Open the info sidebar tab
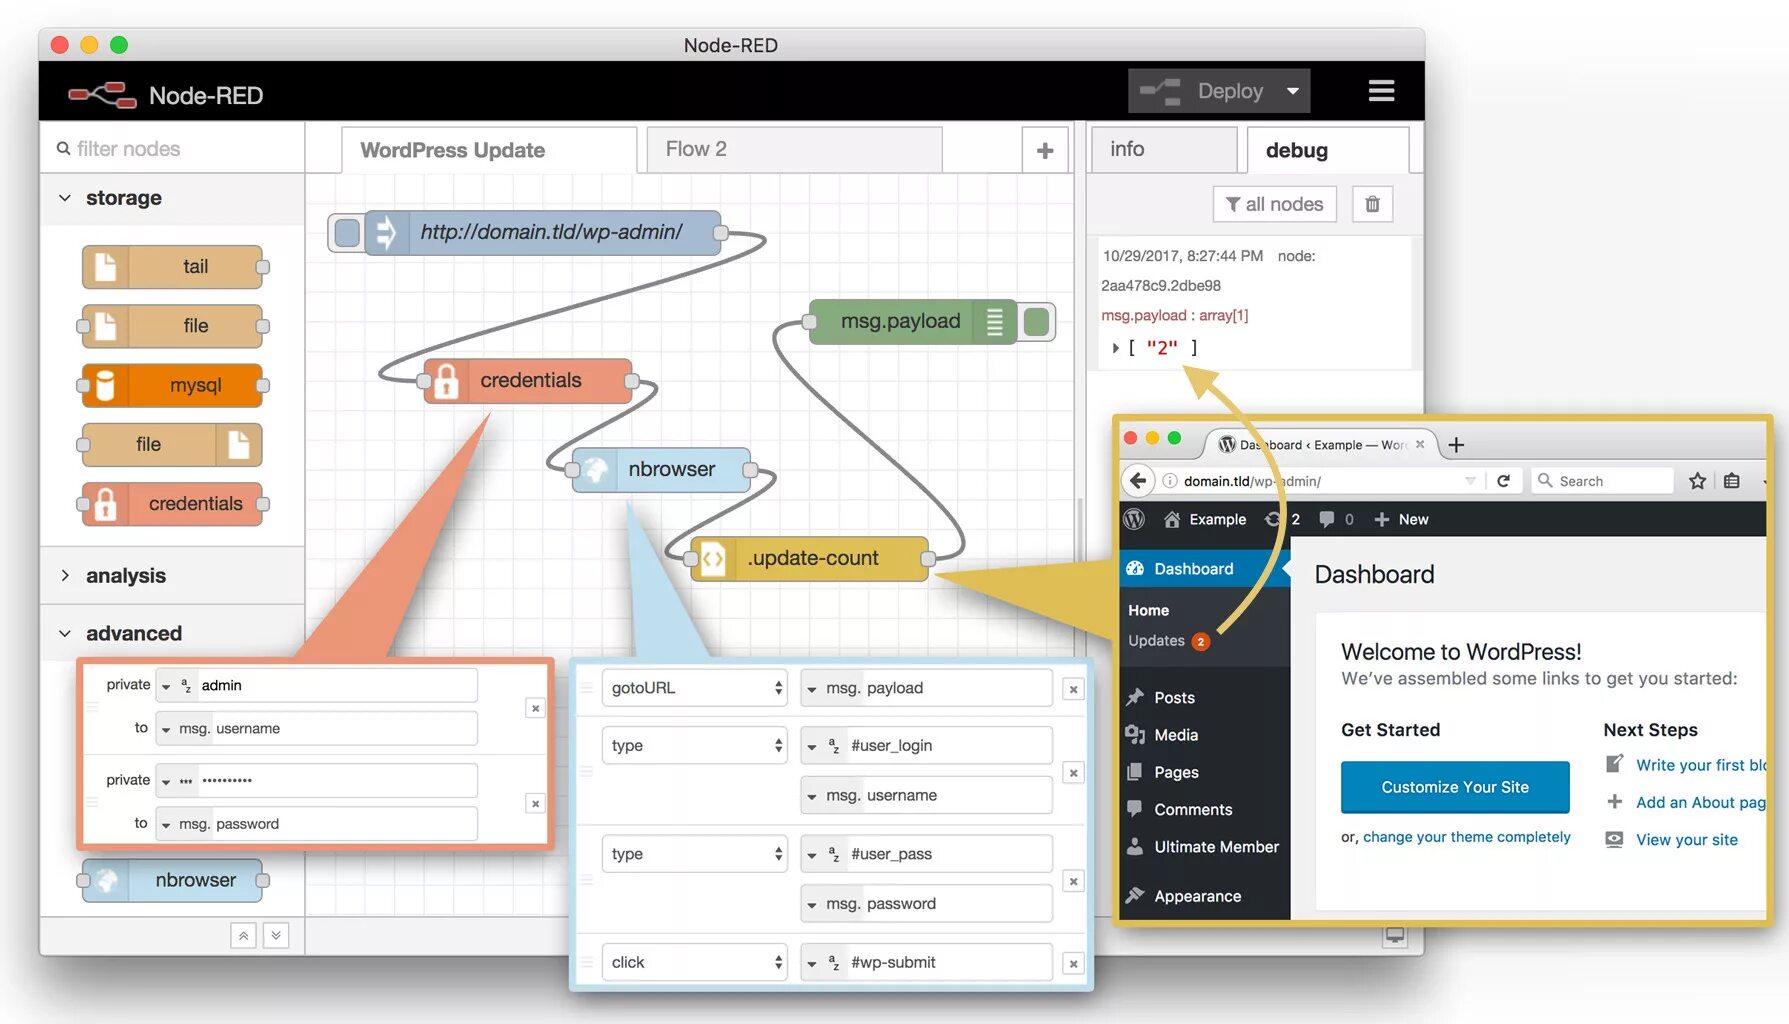 click(1162, 149)
